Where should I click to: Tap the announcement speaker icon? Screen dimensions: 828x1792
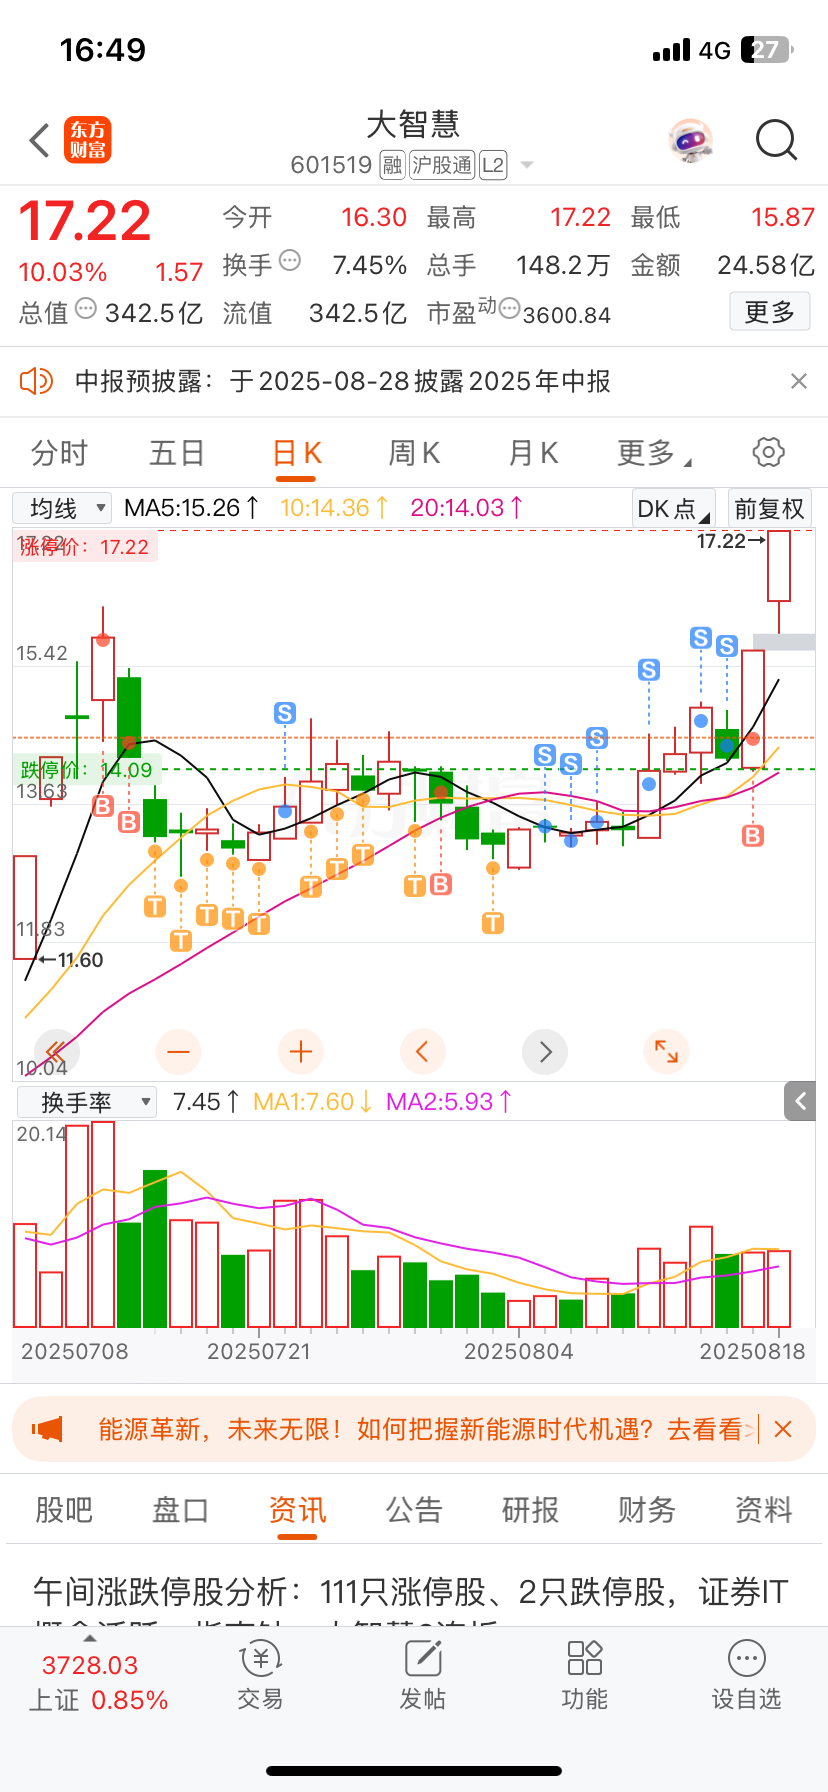coord(37,381)
